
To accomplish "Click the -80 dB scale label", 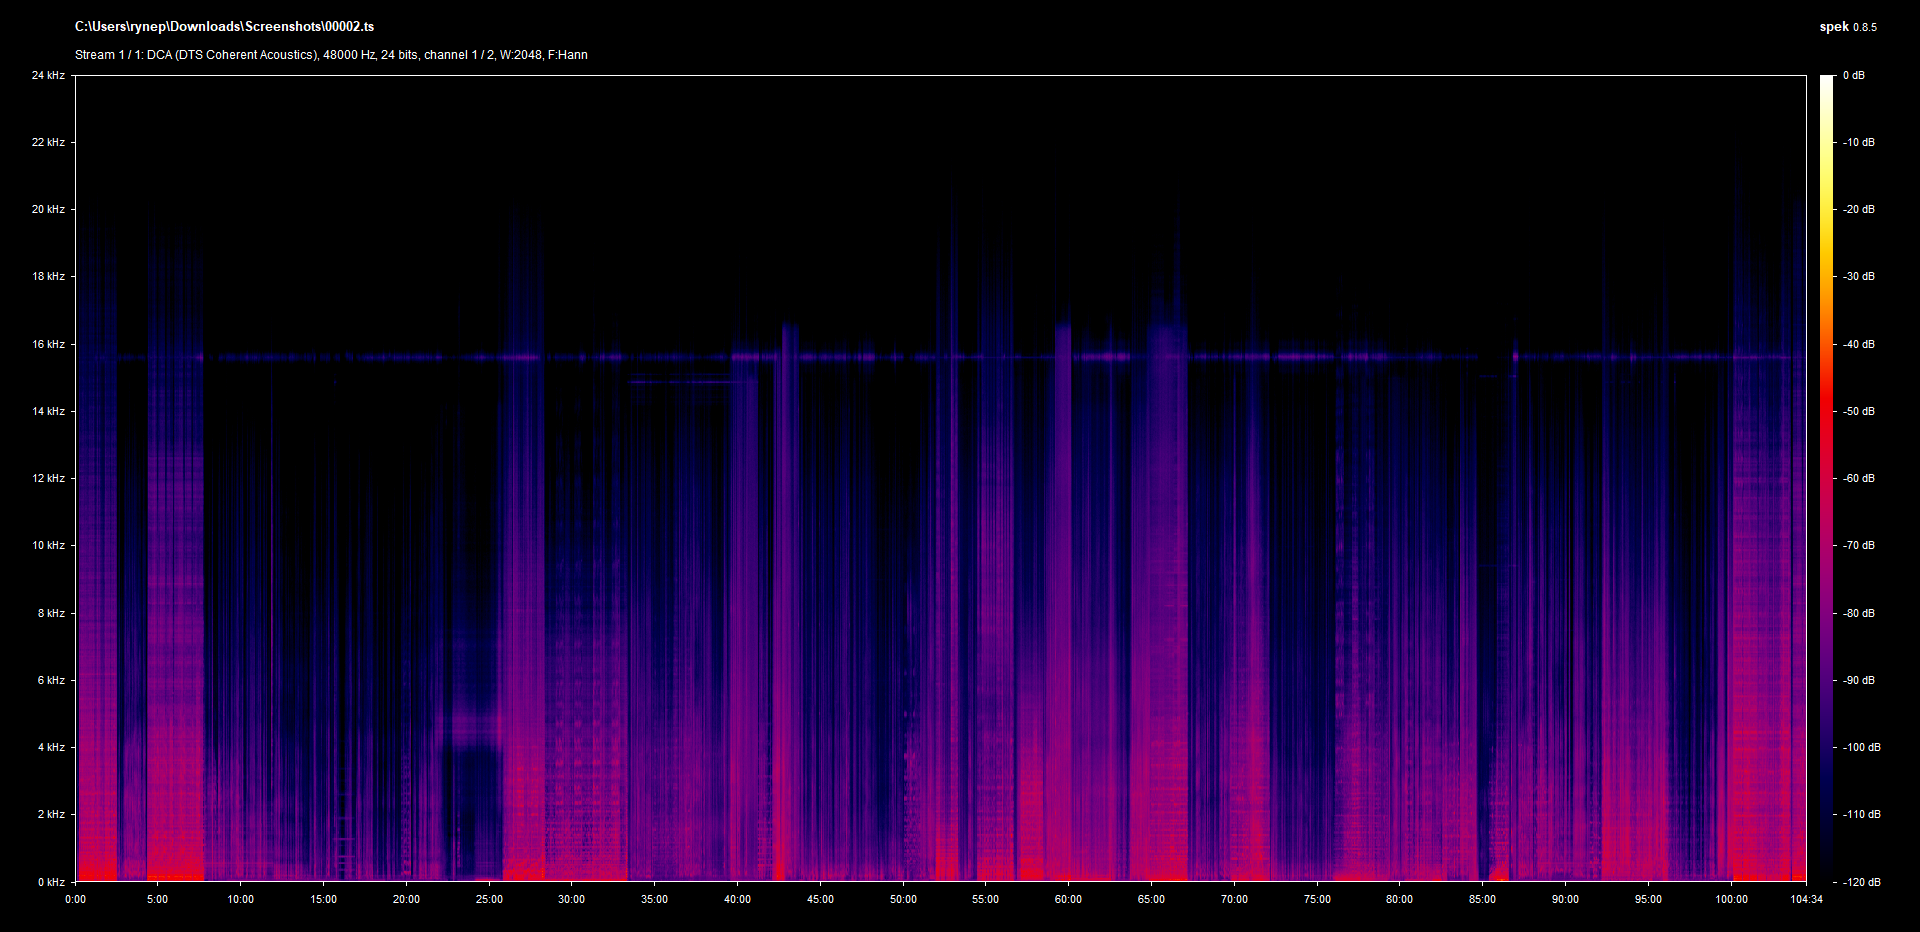I will [1859, 613].
